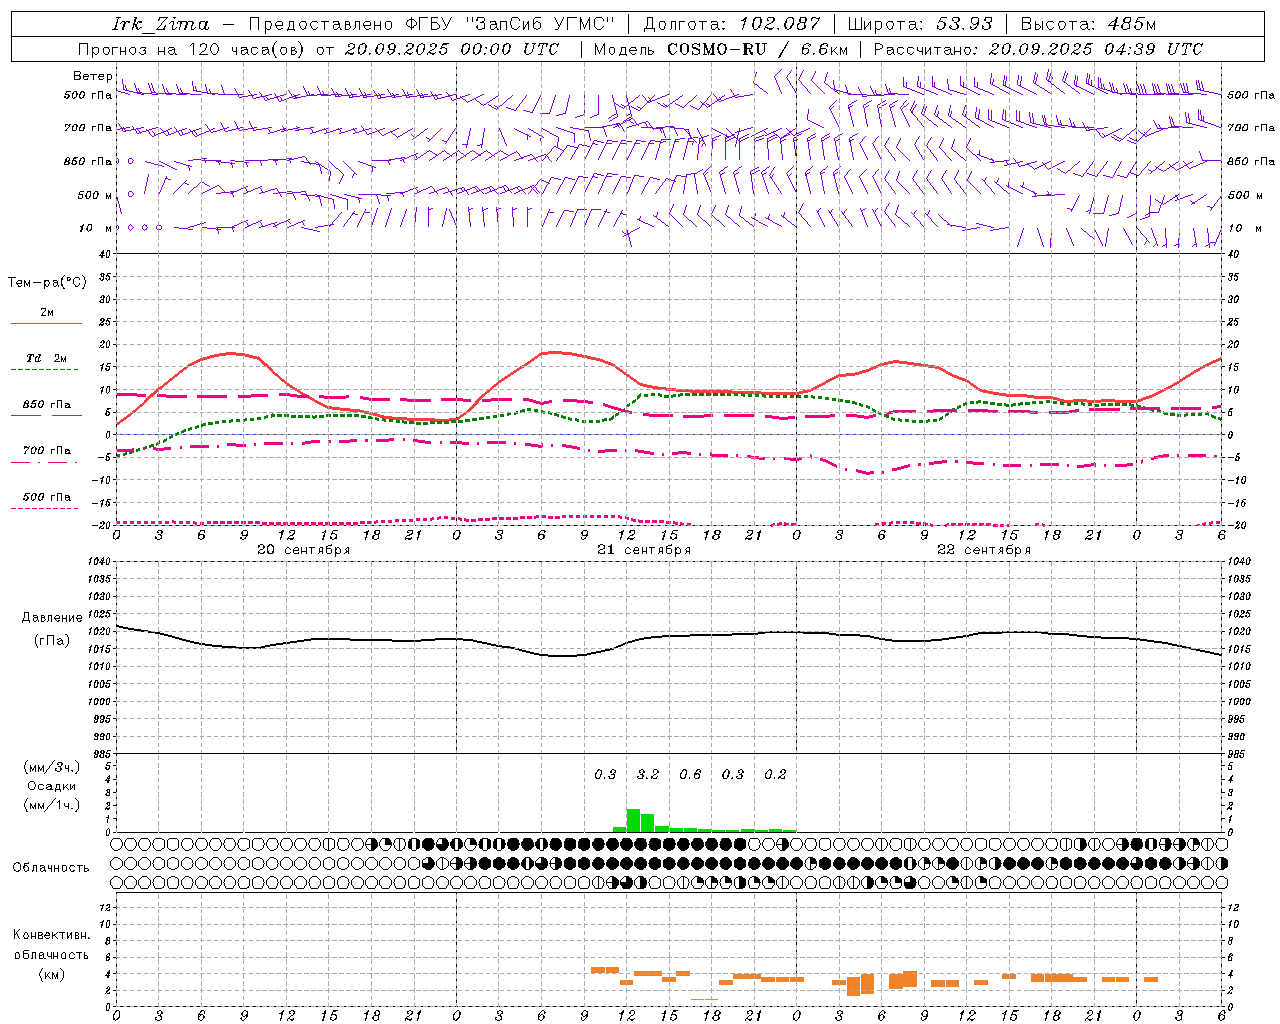This screenshot has height=1024, width=1280.
Task: Click the calculation time 20.09.2025 04:39 UTC
Action: pyautogui.click(x=1096, y=49)
